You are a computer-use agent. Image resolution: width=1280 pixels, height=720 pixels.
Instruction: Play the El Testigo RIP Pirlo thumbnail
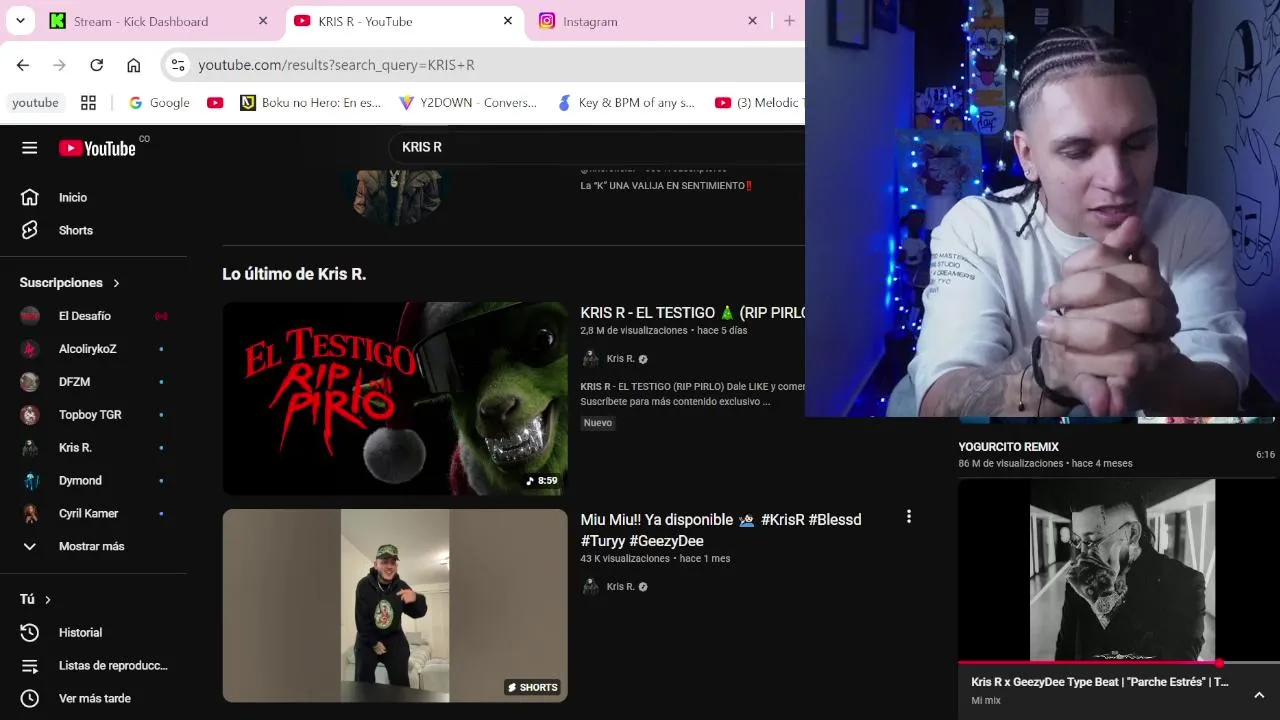395,398
